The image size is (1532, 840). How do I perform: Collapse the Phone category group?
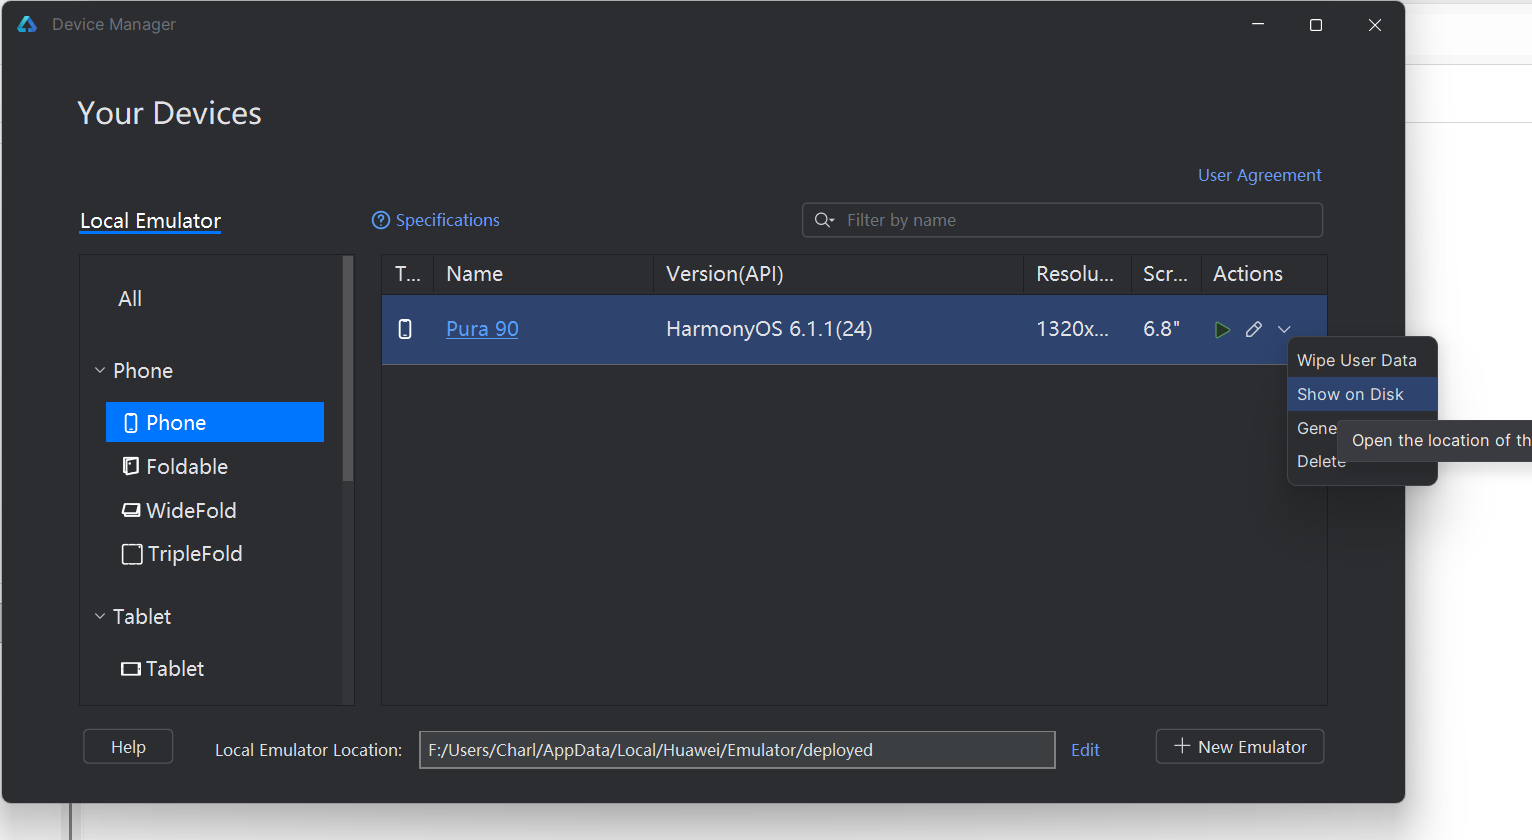point(100,371)
